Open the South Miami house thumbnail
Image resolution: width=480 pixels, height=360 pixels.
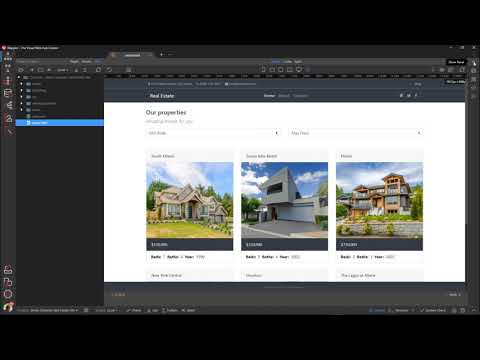(x=190, y=200)
